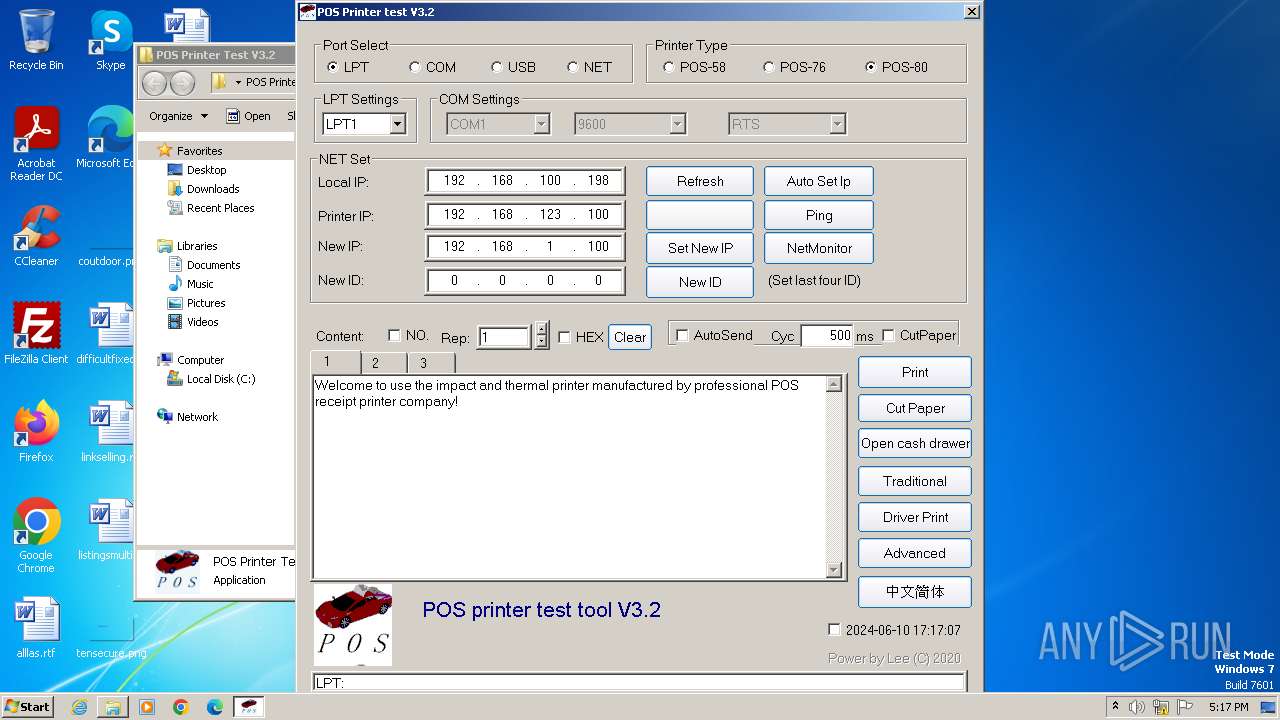
Task: Select the POS Printer test taskbar icon
Action: pyautogui.click(x=249, y=707)
